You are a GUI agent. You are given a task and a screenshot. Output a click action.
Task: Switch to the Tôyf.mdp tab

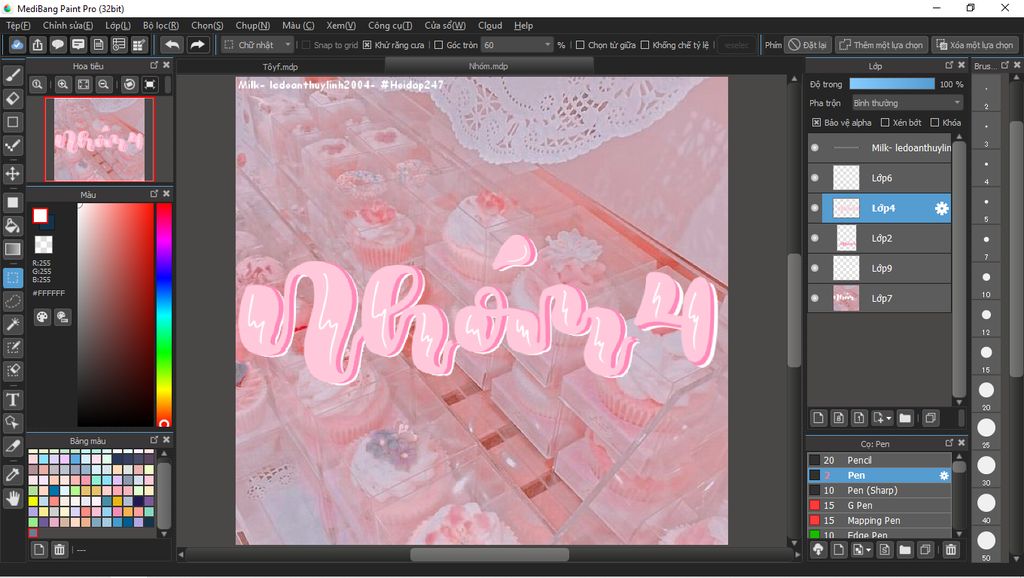click(x=280, y=67)
